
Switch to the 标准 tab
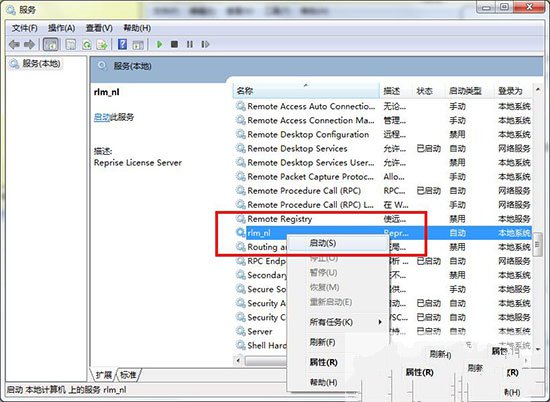click(128, 375)
